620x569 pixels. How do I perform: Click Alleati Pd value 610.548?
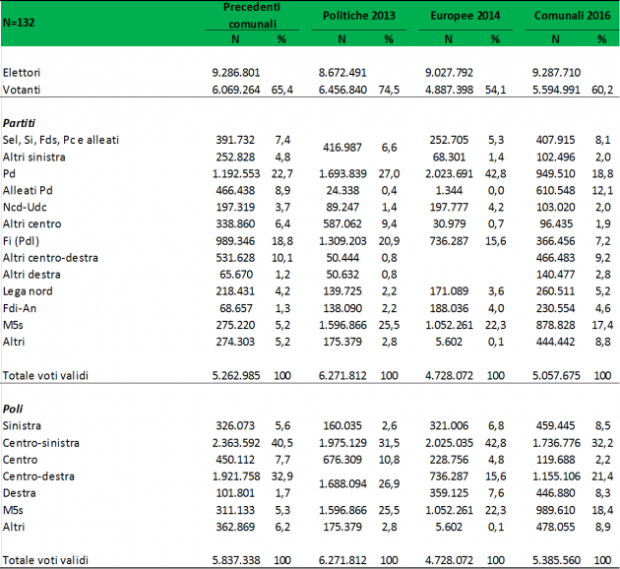coord(556,191)
